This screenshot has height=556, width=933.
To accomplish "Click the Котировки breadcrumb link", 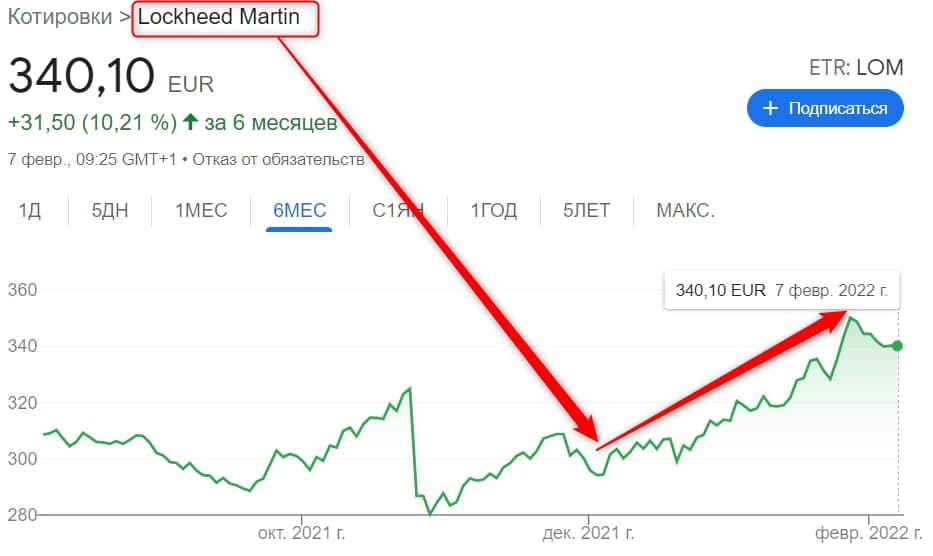I will [60, 17].
